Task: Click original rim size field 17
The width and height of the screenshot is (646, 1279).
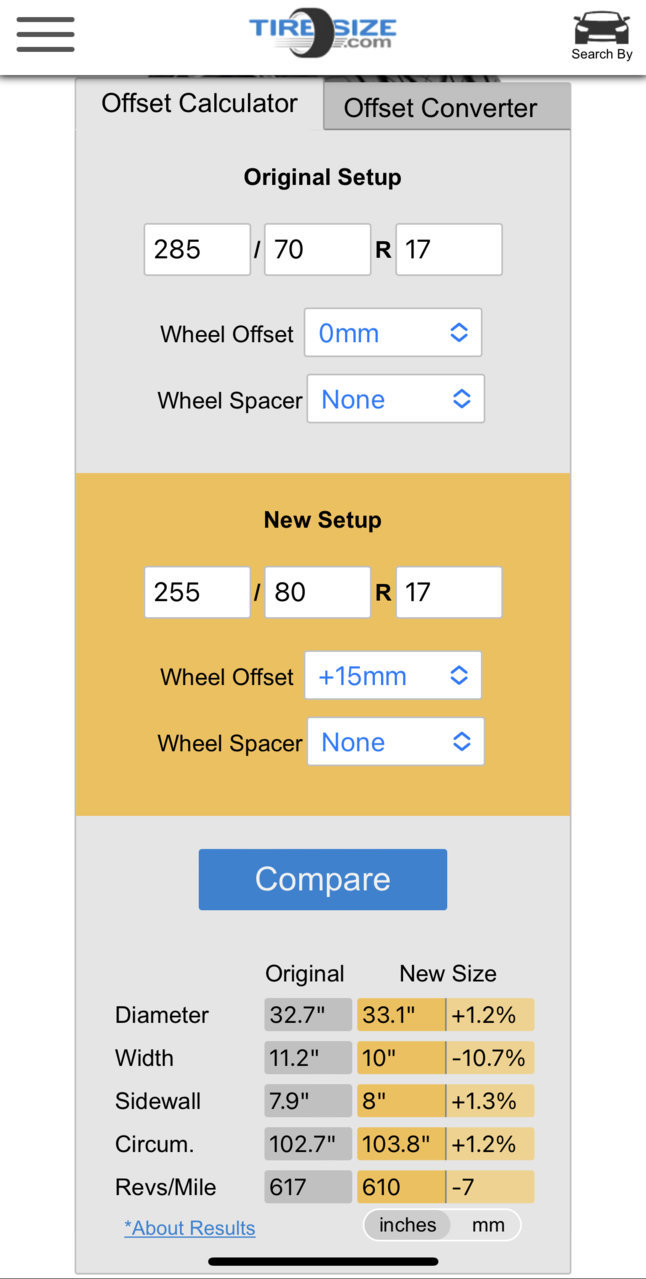Action: pos(449,249)
